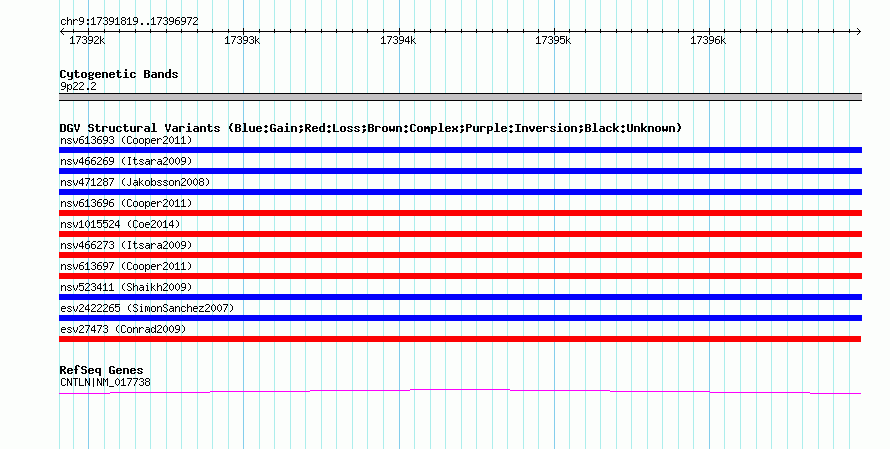Click the red loss bar of nsv466273
Screen dimensions: 890x449
click(460, 255)
